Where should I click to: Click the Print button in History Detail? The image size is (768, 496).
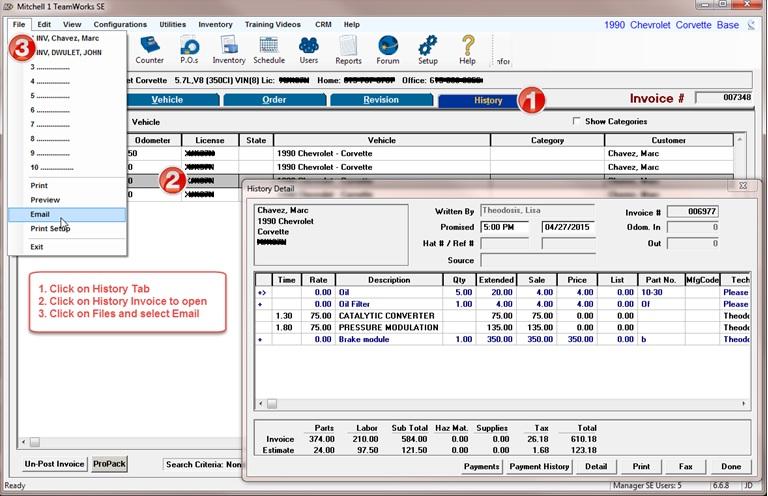tap(641, 467)
